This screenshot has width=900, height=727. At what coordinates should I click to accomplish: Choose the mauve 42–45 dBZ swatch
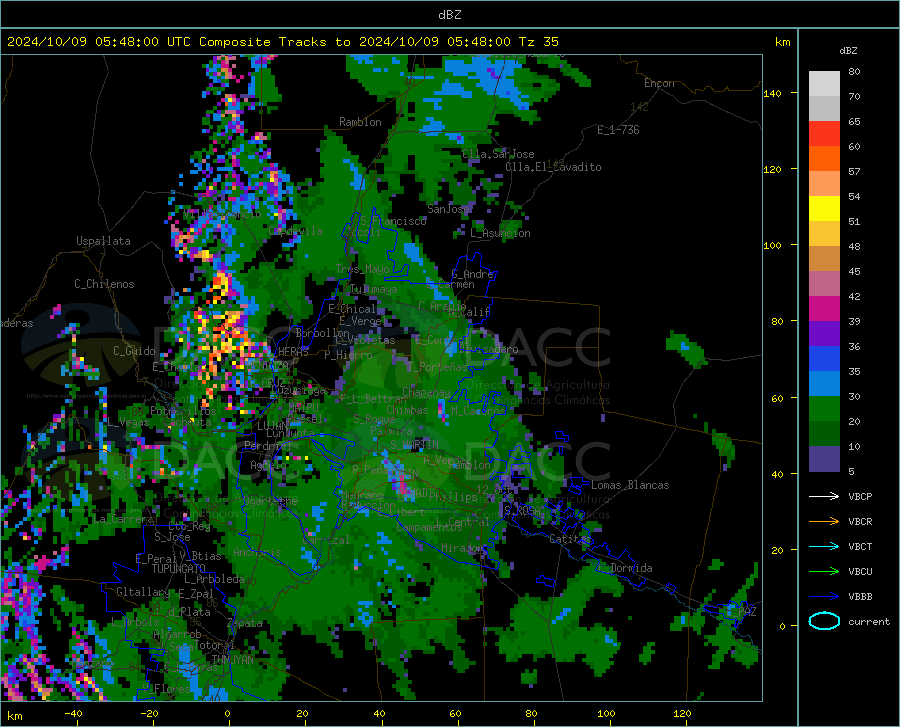pos(824,284)
